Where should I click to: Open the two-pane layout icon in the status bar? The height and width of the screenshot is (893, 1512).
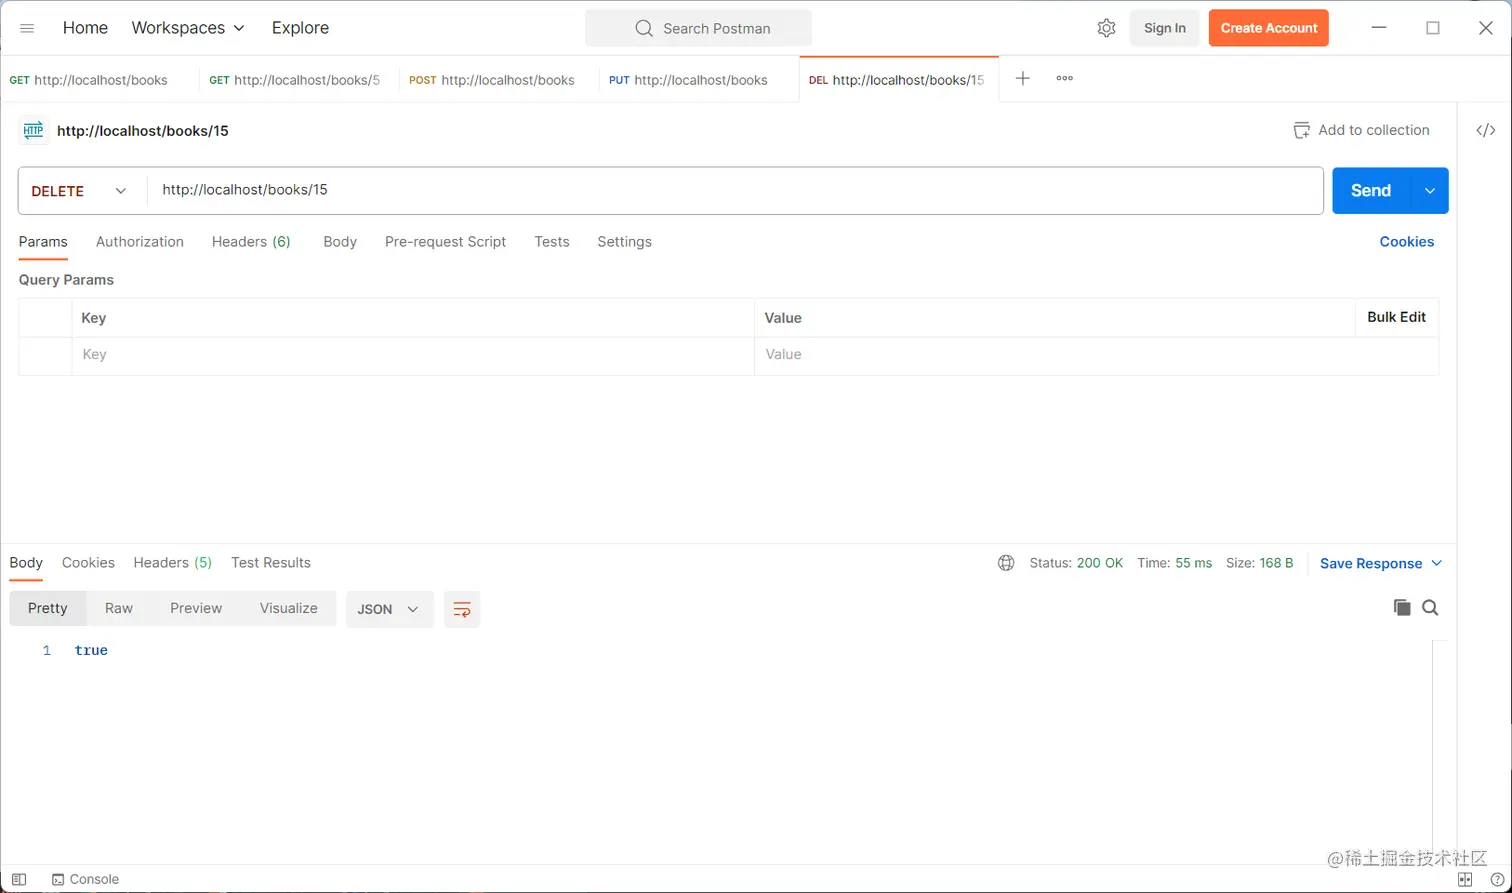1465,879
